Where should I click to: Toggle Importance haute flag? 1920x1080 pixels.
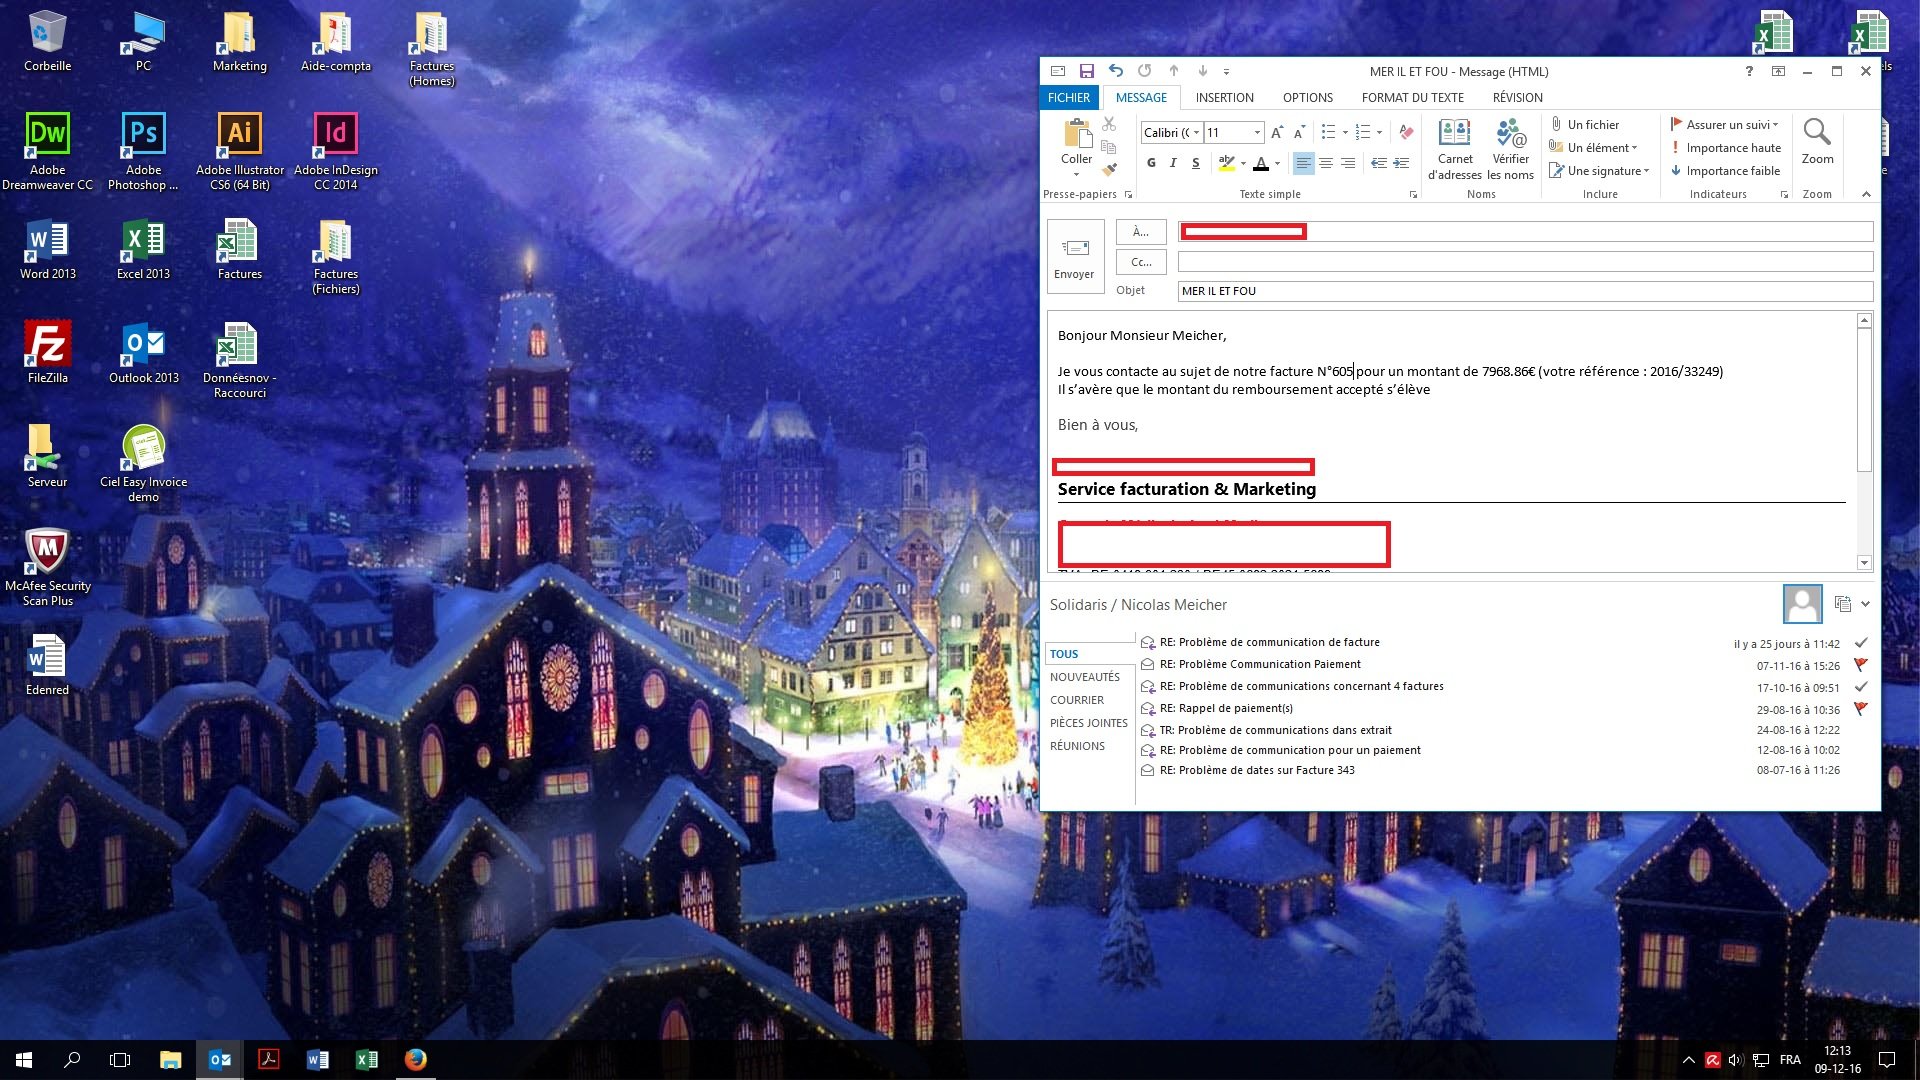pos(1732,148)
